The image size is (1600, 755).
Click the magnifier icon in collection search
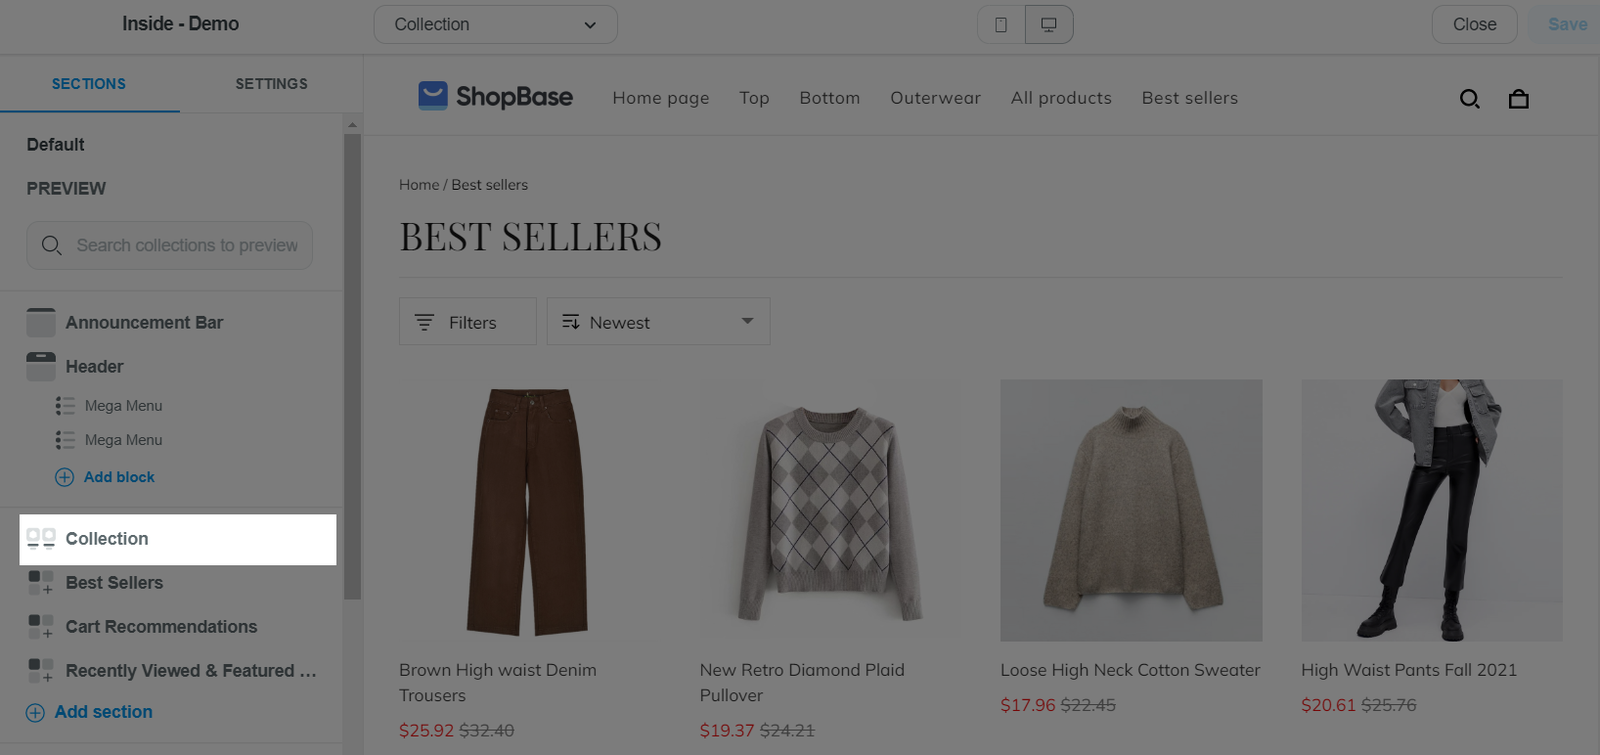pyautogui.click(x=52, y=246)
